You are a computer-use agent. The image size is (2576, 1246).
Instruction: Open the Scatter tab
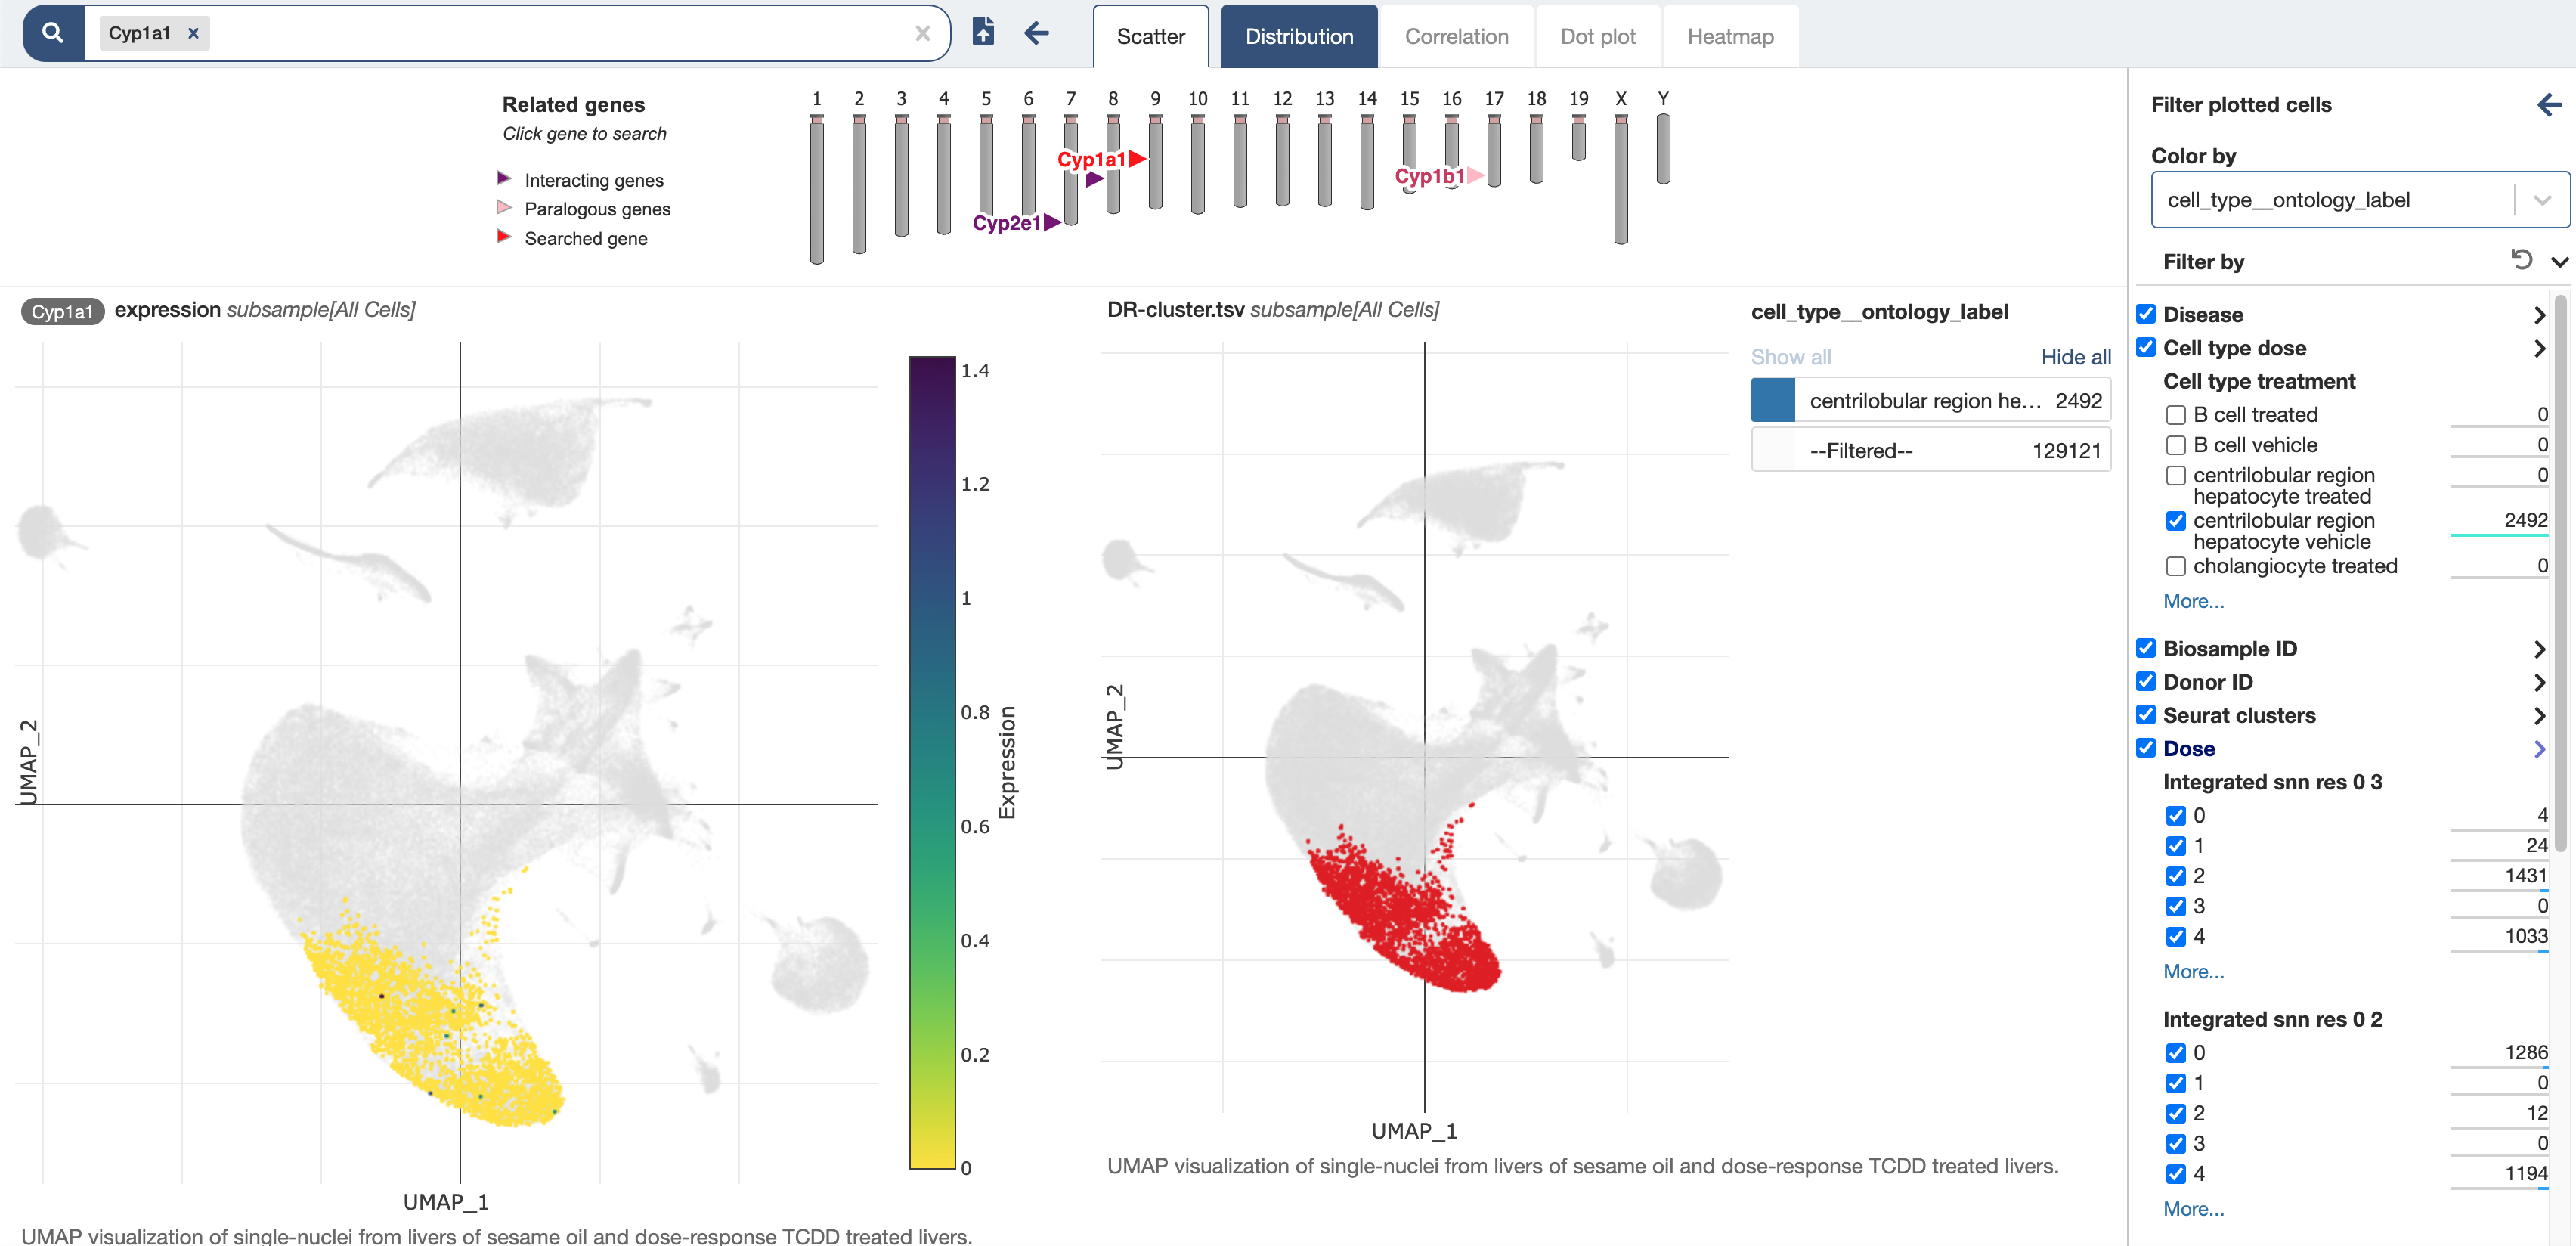click(1150, 37)
